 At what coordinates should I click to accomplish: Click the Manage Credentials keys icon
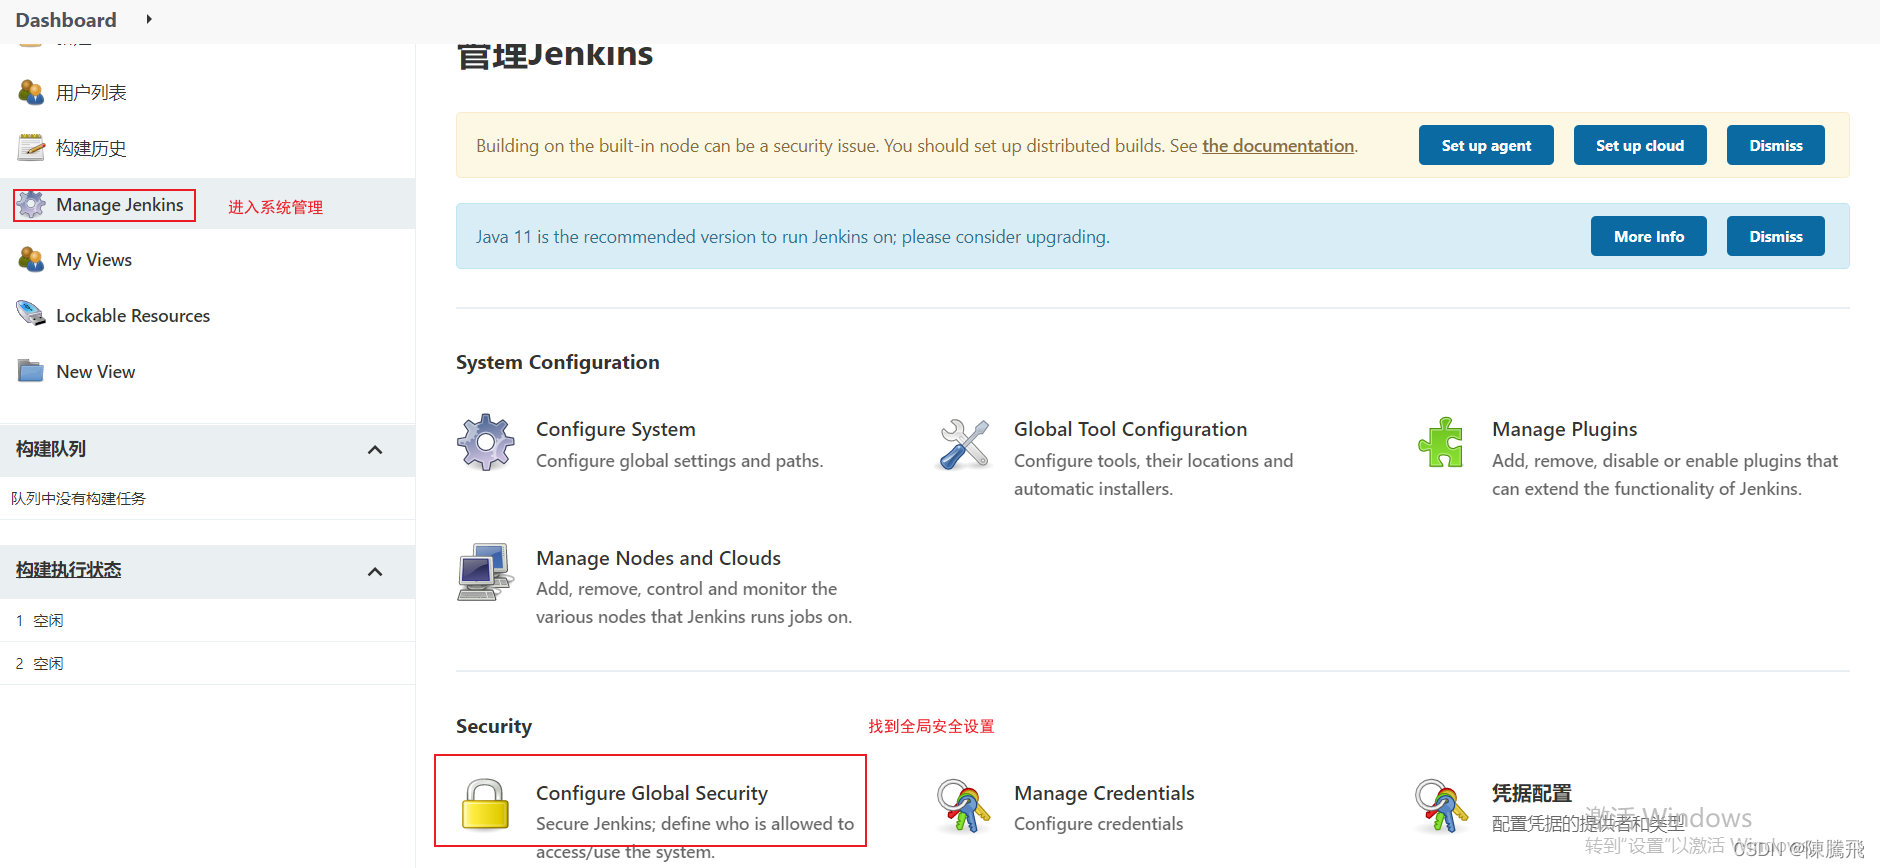click(x=964, y=806)
